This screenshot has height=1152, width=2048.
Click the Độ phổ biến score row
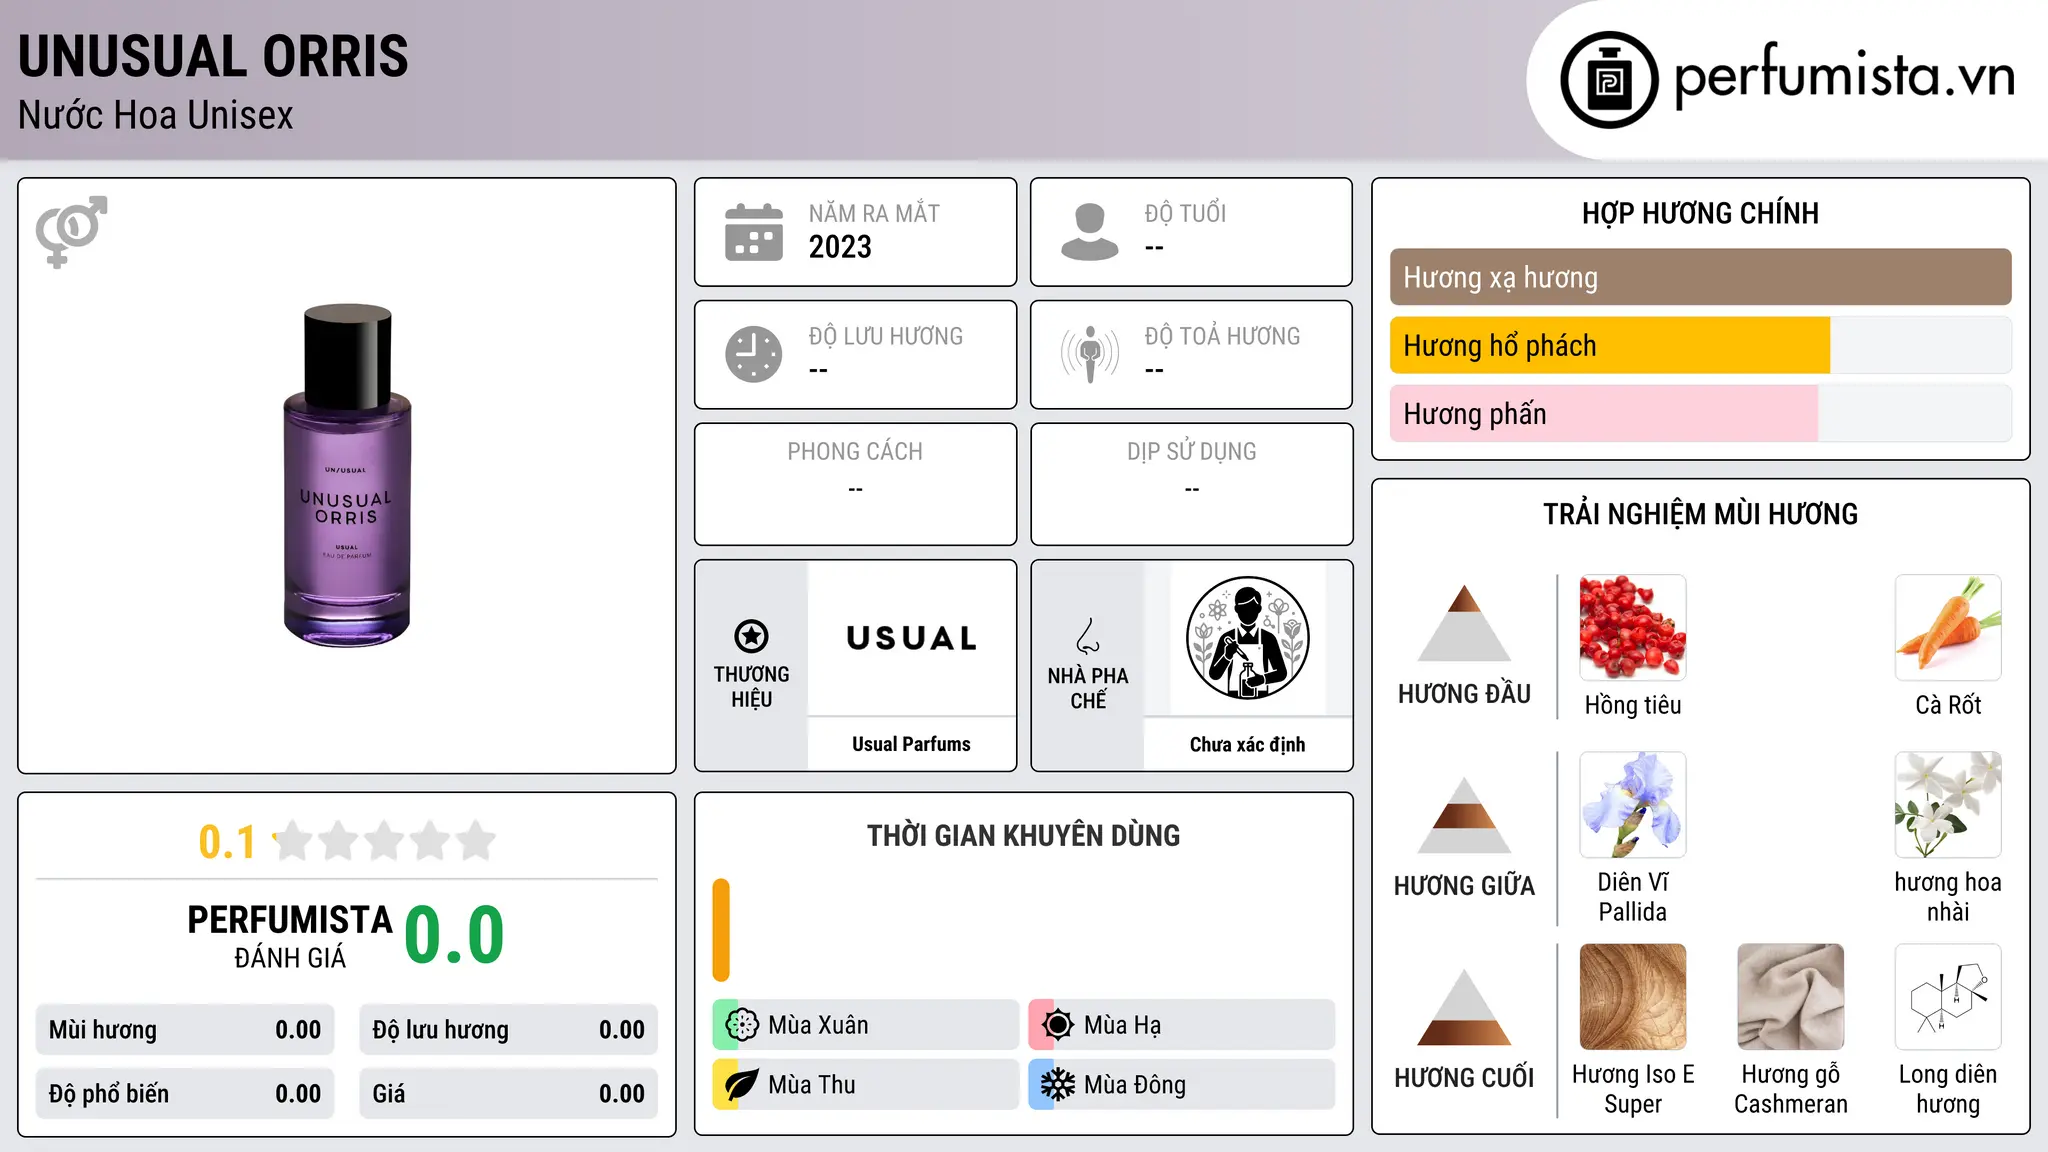point(185,1094)
